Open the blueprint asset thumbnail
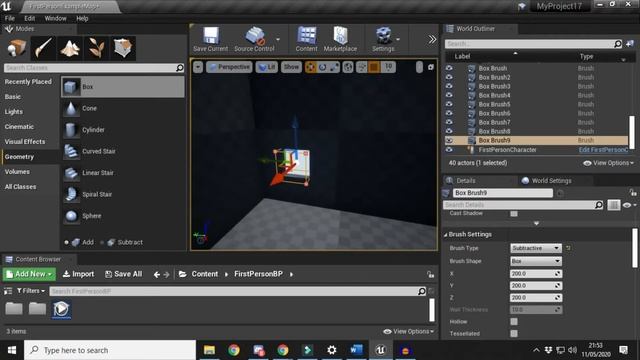This screenshot has width=640, height=360. (61, 309)
